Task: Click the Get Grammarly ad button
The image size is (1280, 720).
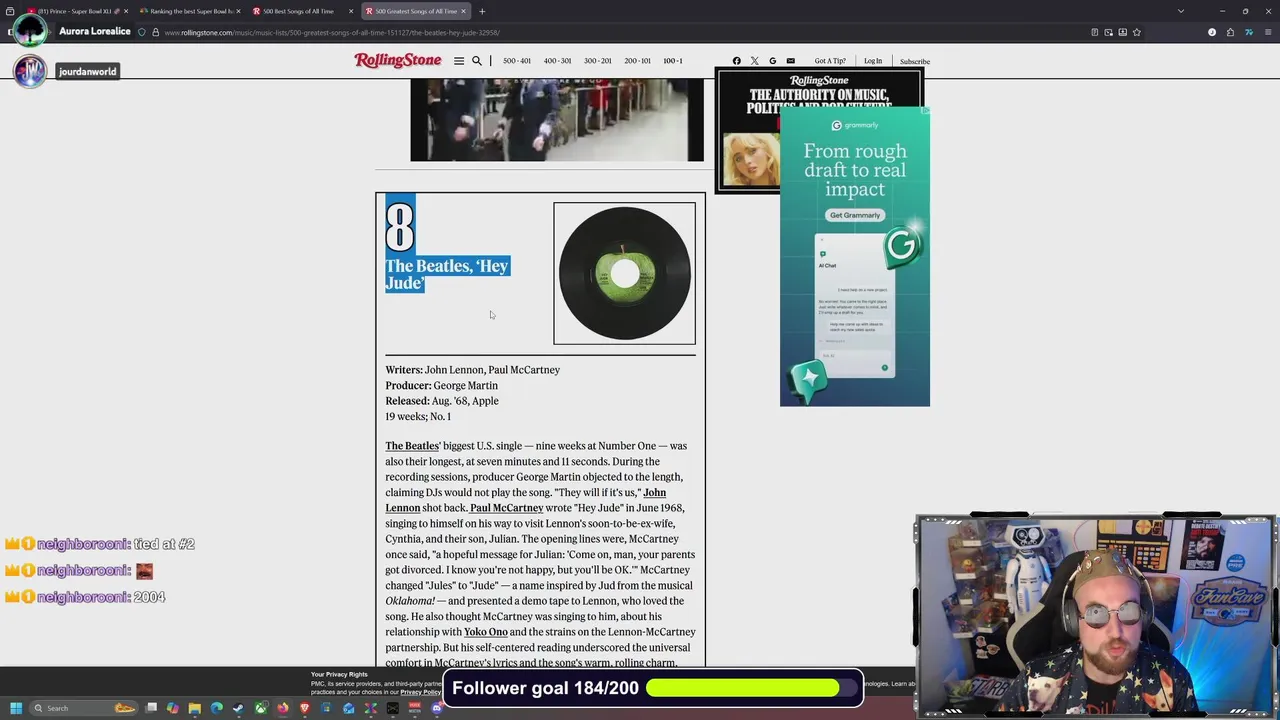Action: tap(855, 215)
